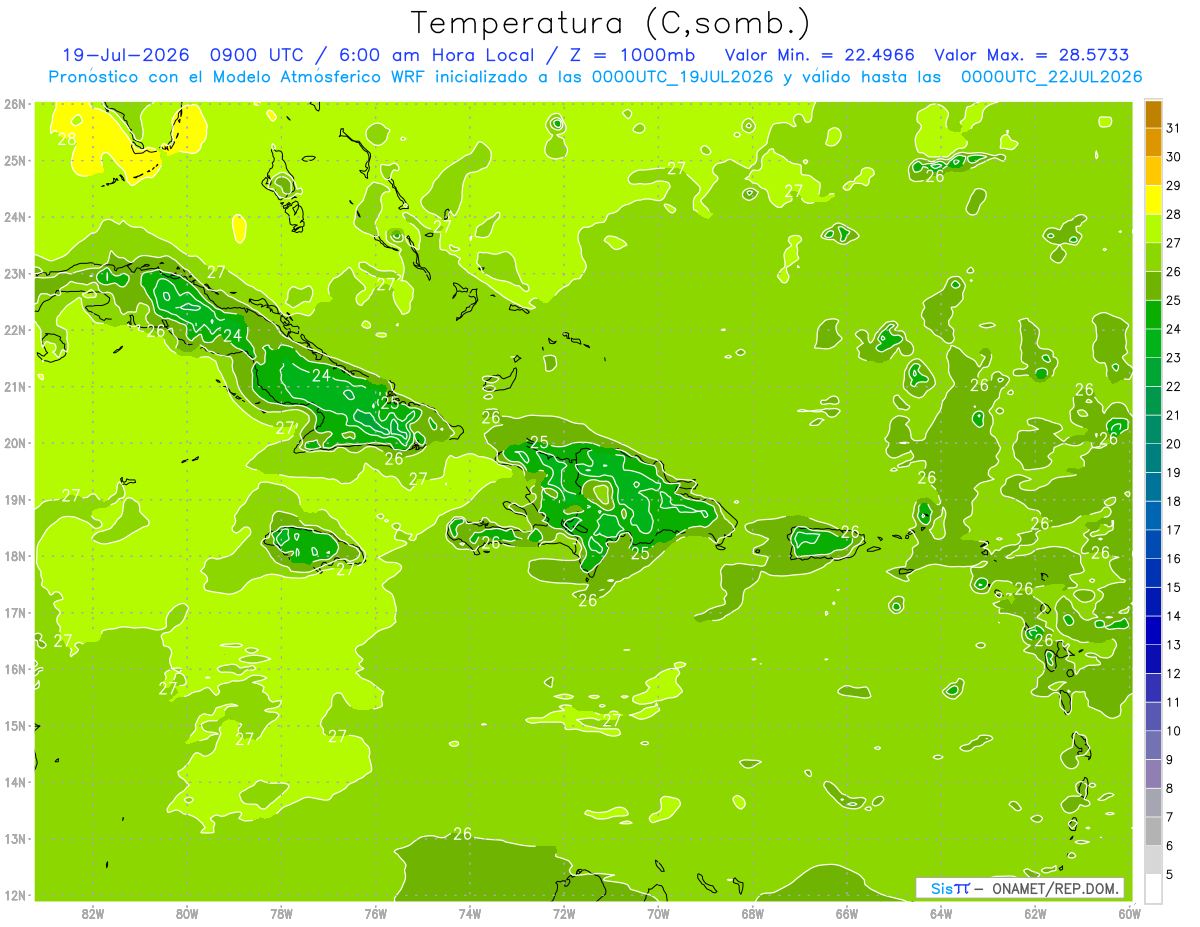Click the "26" contour label over Puerto Rico
Viewport: 1200px width, 927px height.
(850, 531)
